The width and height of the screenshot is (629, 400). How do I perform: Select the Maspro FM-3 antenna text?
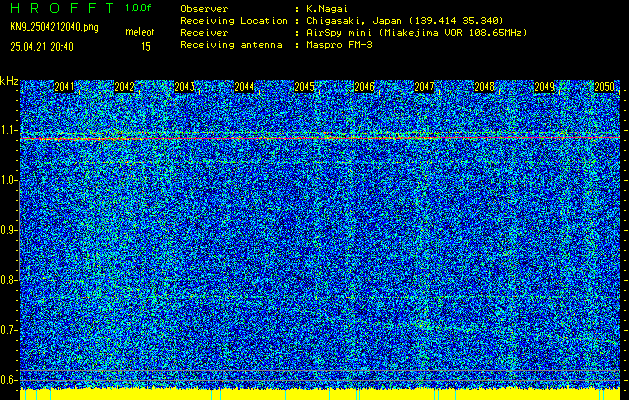339,45
